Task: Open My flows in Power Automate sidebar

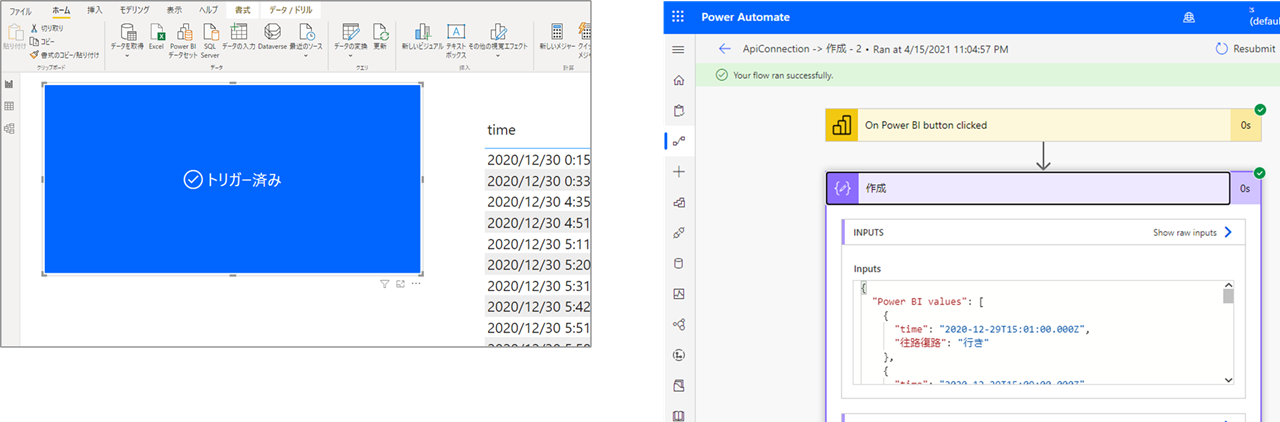Action: pos(679,141)
